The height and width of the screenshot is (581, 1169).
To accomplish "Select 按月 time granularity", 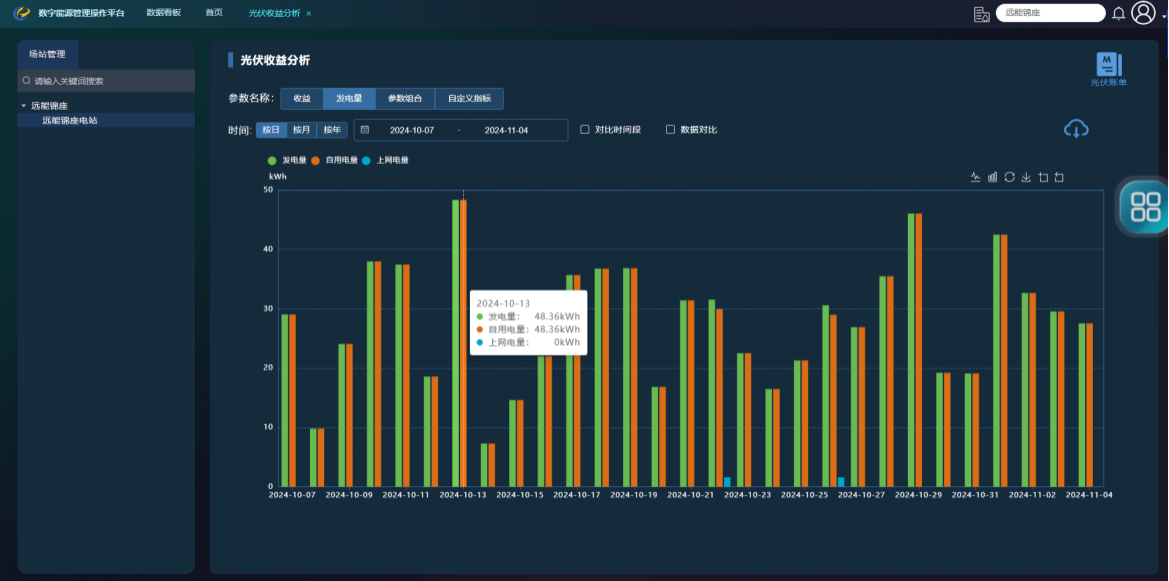I will click(301, 130).
